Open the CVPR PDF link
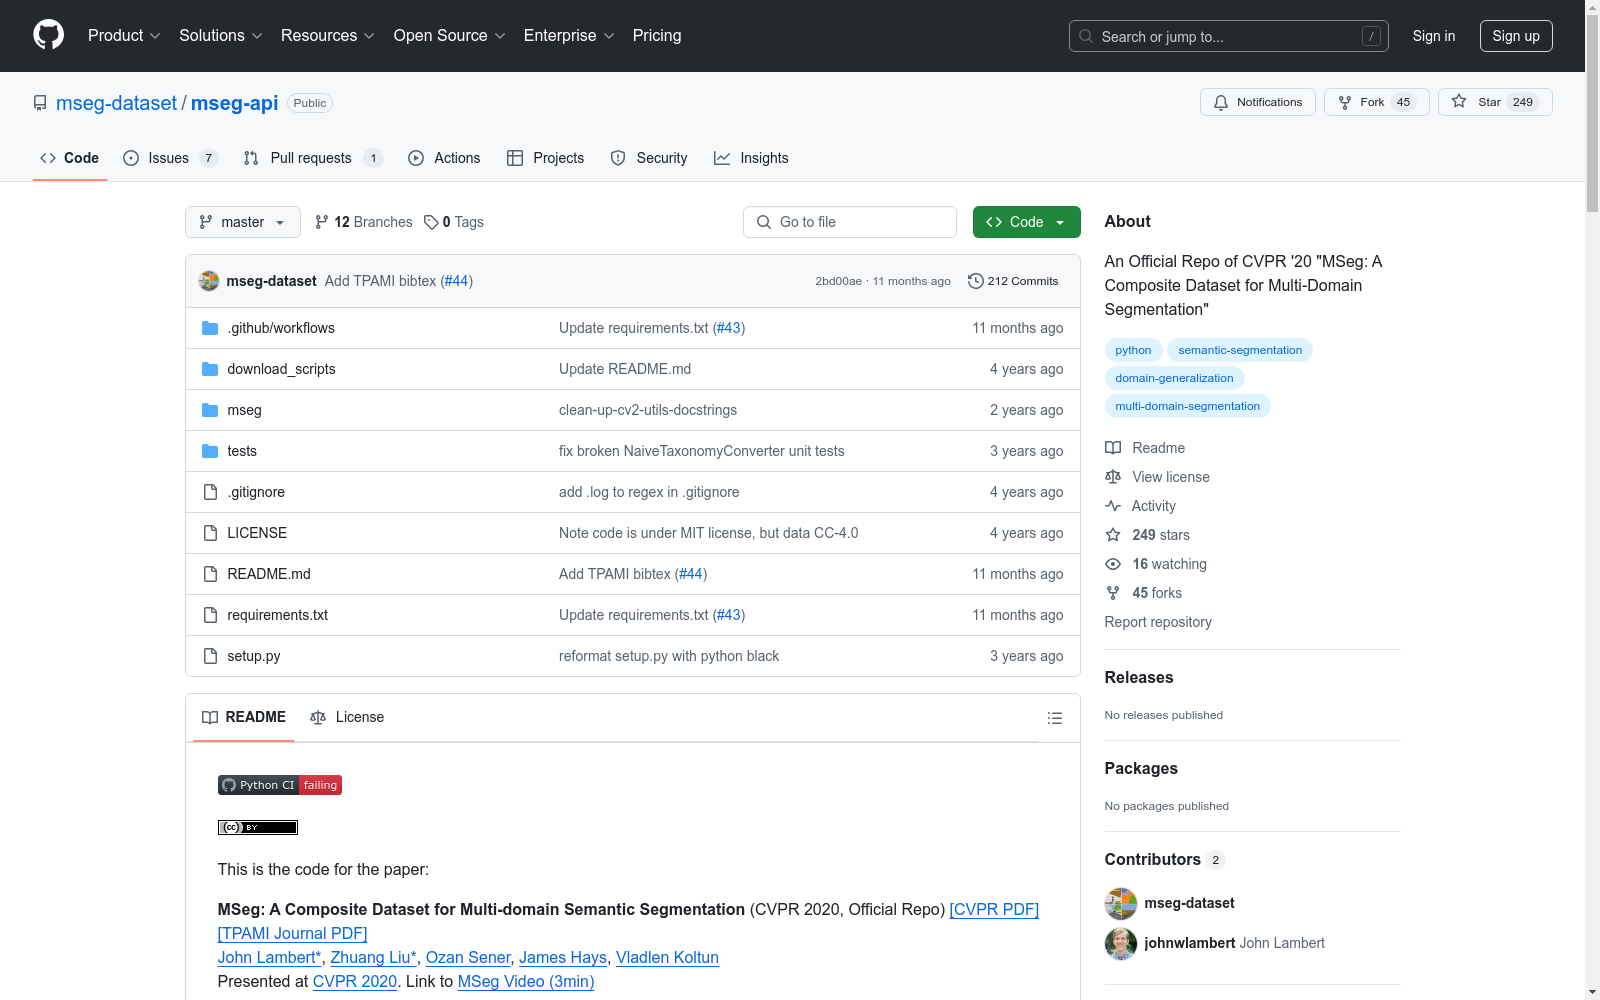 pyautogui.click(x=994, y=909)
